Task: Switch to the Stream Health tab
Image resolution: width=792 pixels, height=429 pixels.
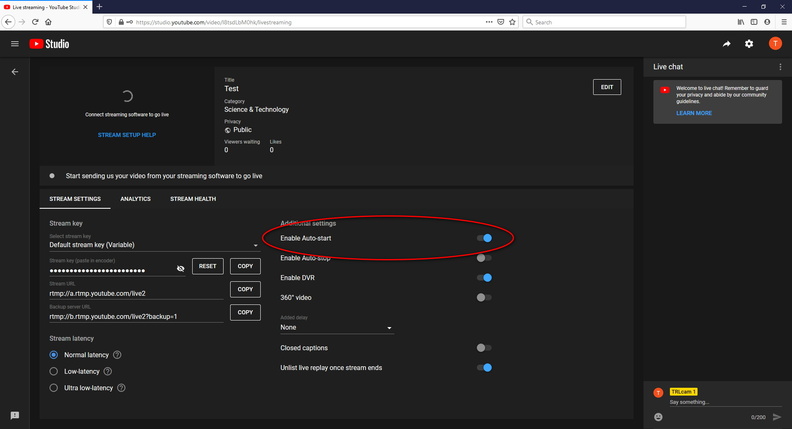Action: [x=193, y=199]
